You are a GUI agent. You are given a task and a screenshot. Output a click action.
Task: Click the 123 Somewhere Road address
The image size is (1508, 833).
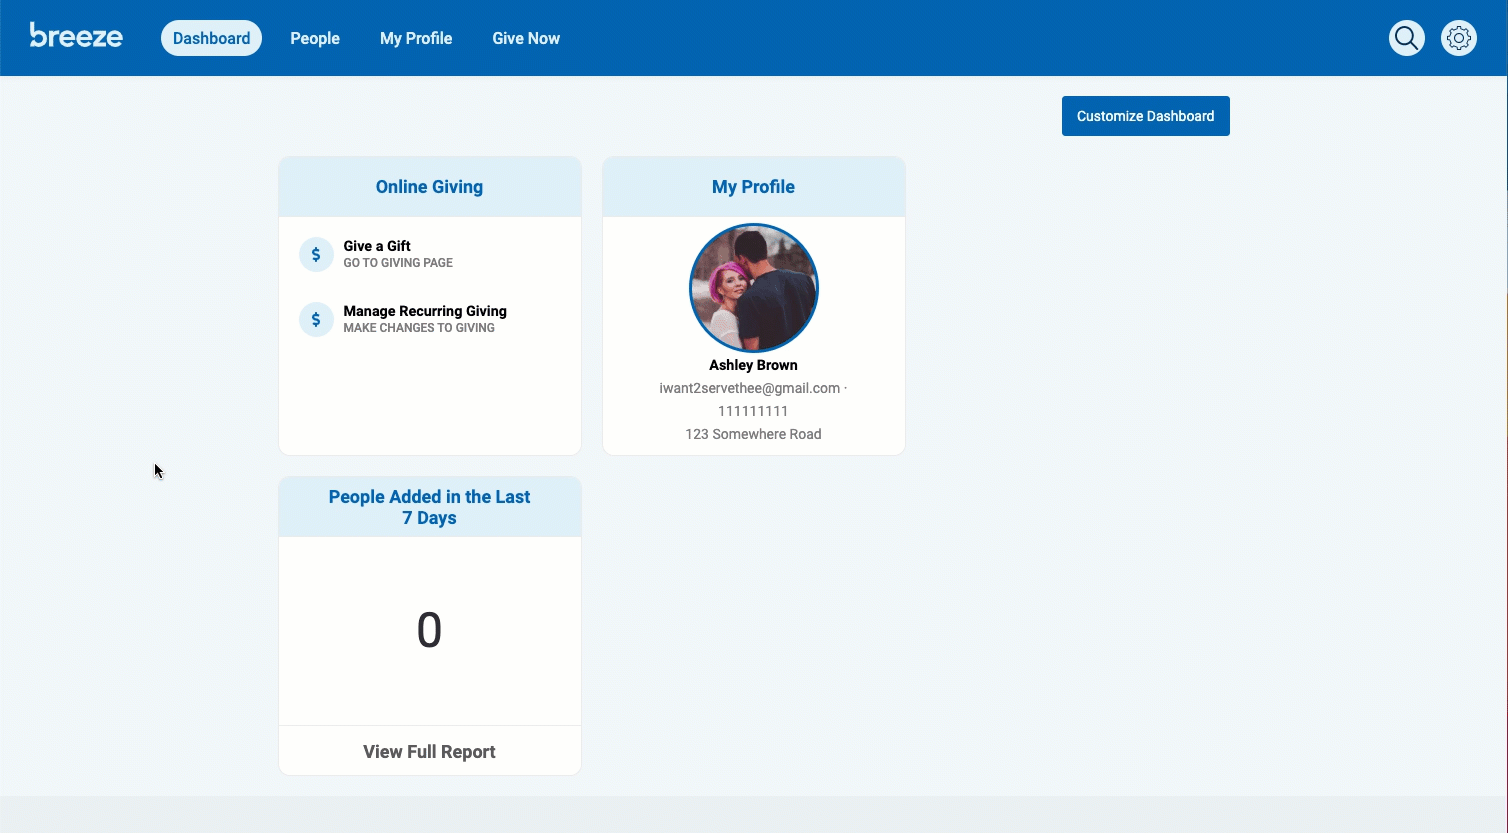(x=753, y=434)
